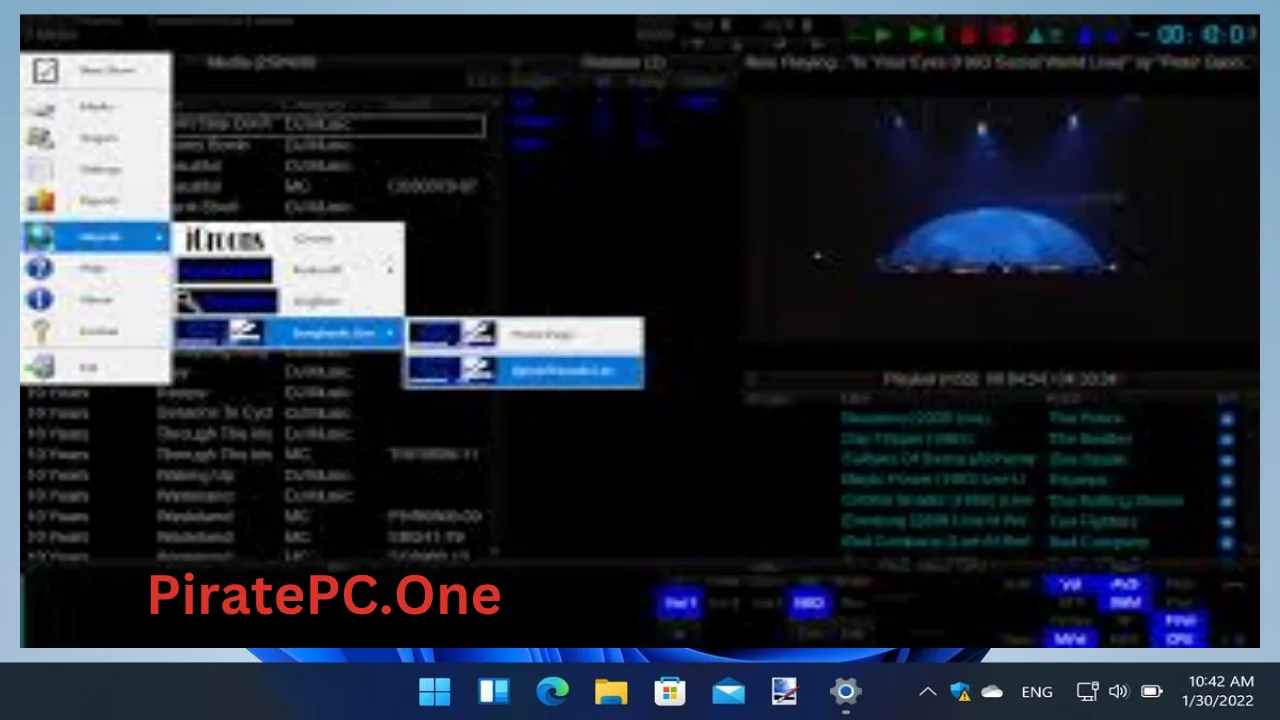The width and height of the screenshot is (1280, 720).
Task: Click the blue icon on the Bad Company row
Action: (x=1227, y=542)
